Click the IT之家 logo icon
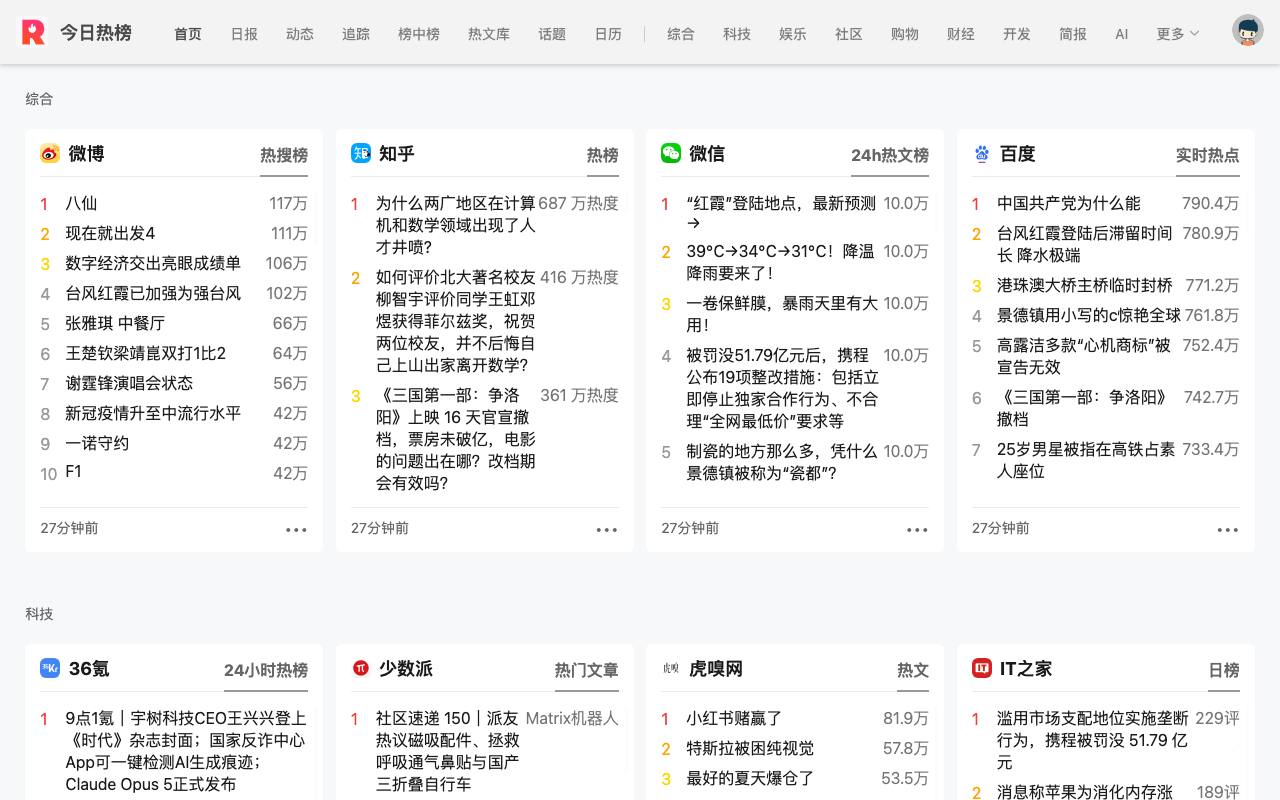The image size is (1280, 800). click(x=982, y=668)
